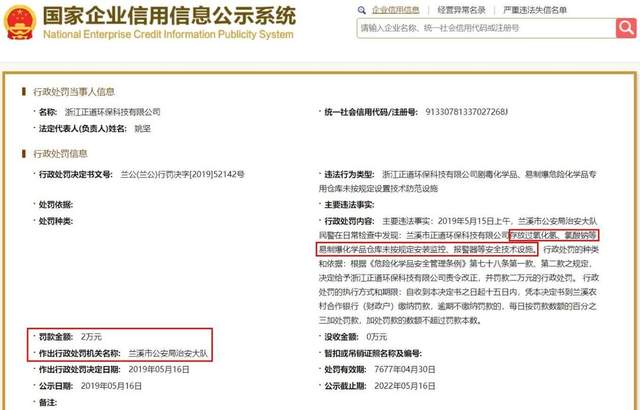Viewport: 640px width, 410px height.
Task: Click the red search magnifier button
Action: [x=626, y=28]
